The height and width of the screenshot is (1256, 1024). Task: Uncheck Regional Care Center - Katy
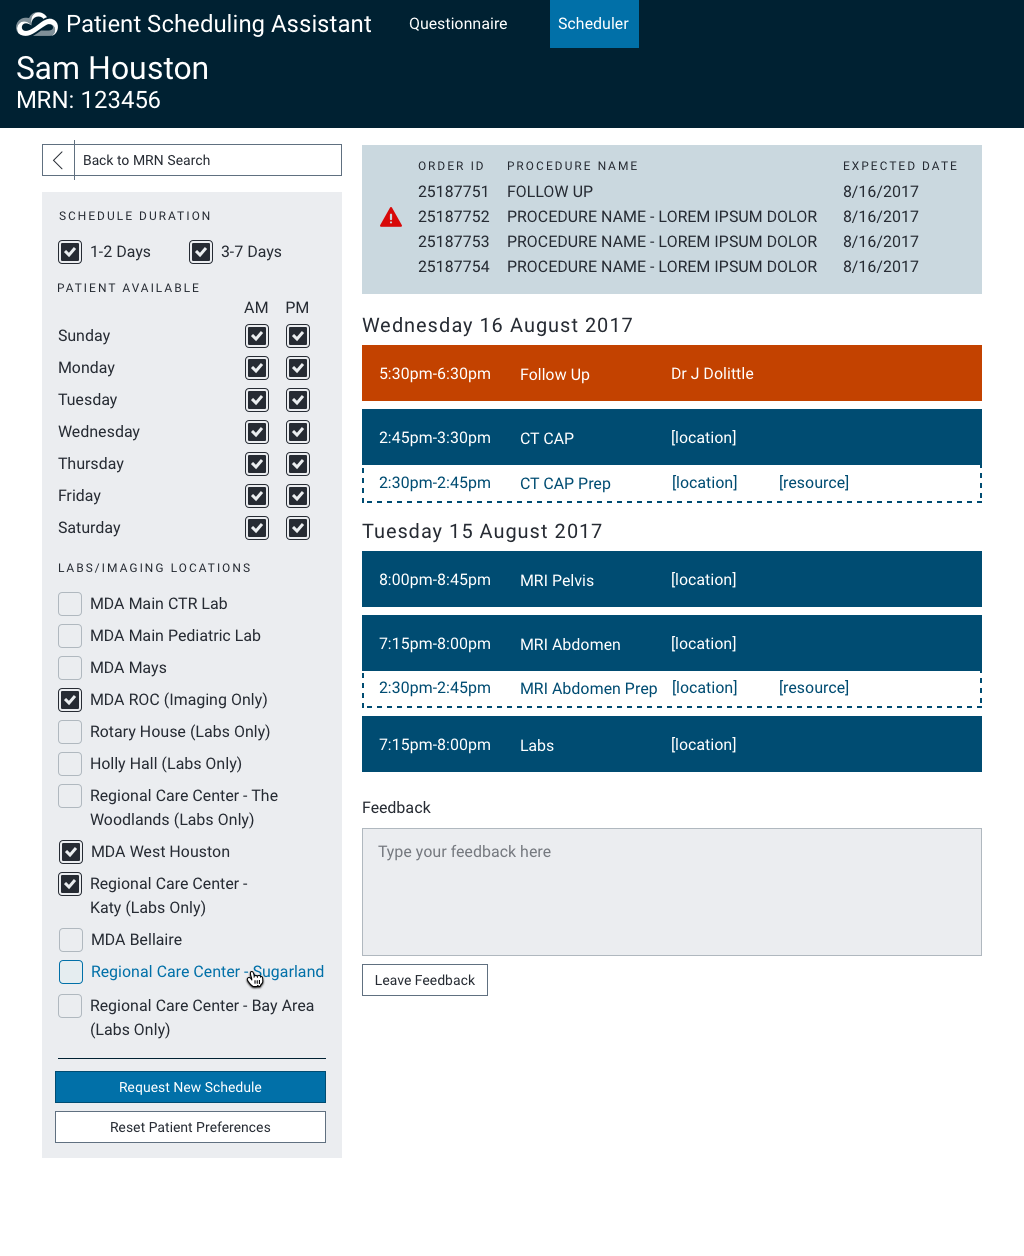click(x=70, y=884)
